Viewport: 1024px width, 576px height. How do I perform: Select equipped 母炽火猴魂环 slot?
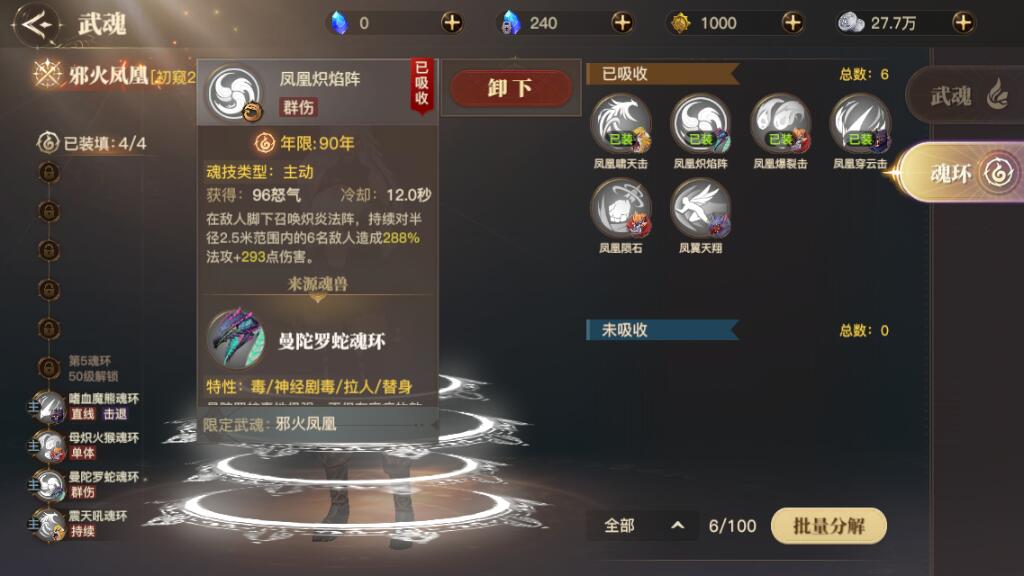[x=85, y=445]
